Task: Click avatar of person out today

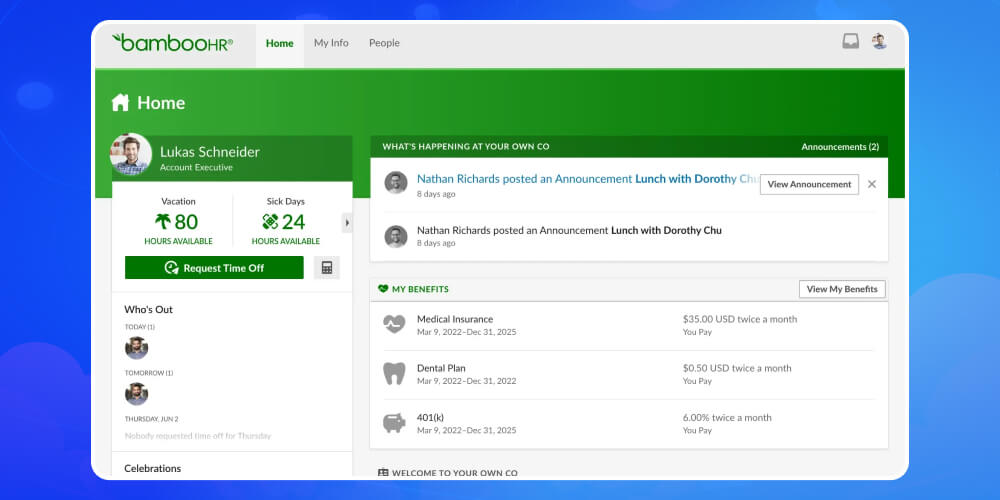Action: (x=136, y=348)
